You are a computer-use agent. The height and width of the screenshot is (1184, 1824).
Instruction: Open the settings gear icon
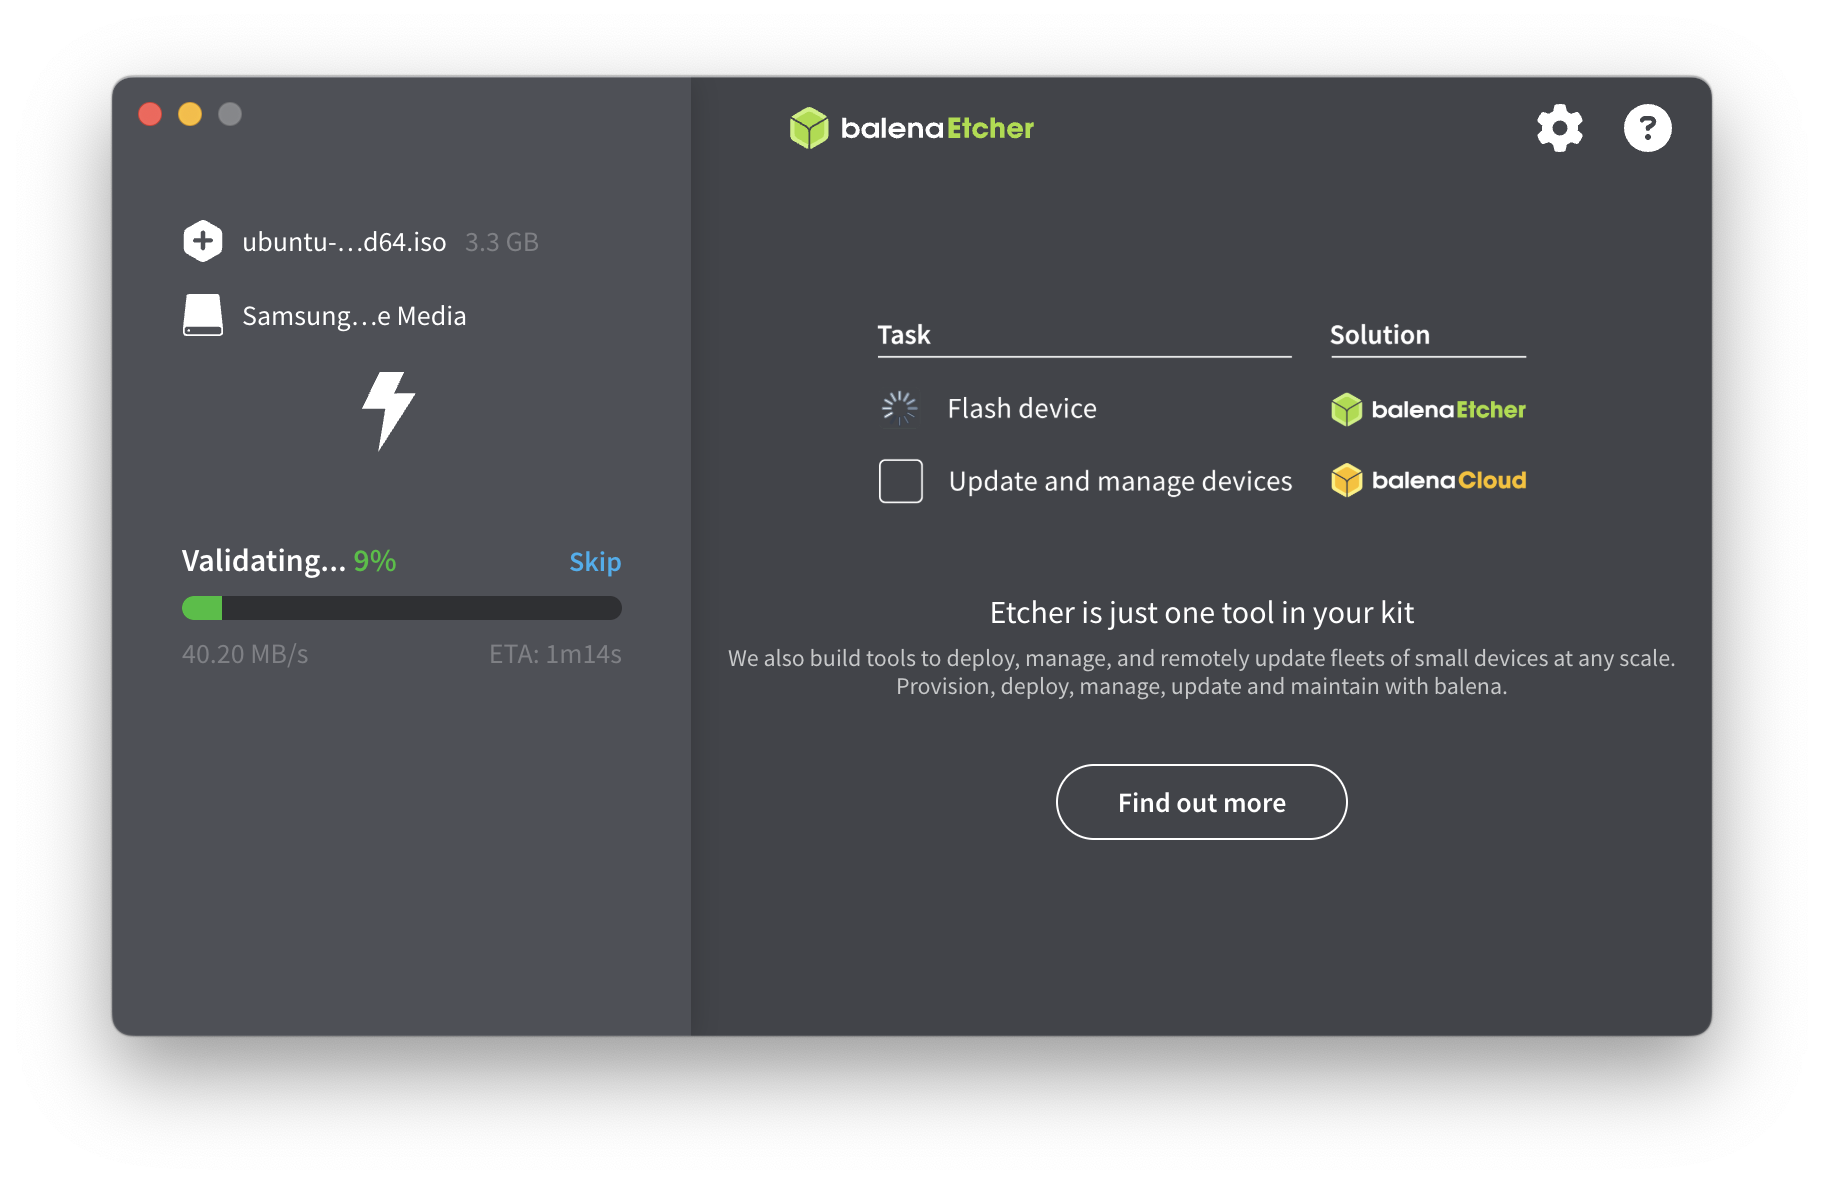(1559, 128)
